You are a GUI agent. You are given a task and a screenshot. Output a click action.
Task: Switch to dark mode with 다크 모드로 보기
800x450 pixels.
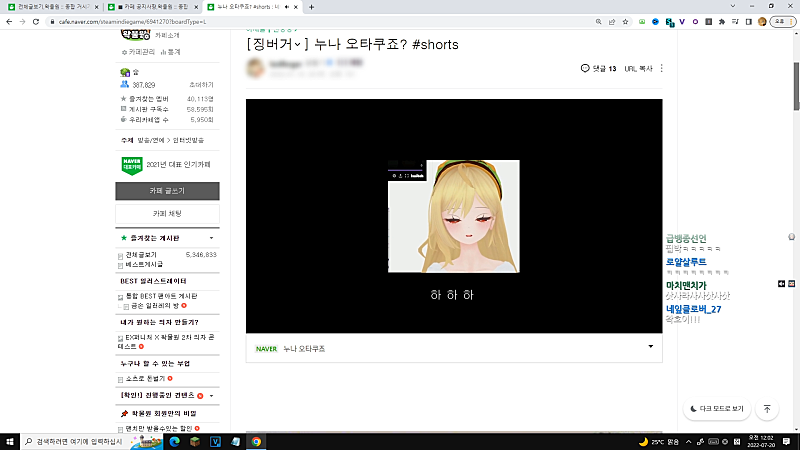pyautogui.click(x=717, y=409)
